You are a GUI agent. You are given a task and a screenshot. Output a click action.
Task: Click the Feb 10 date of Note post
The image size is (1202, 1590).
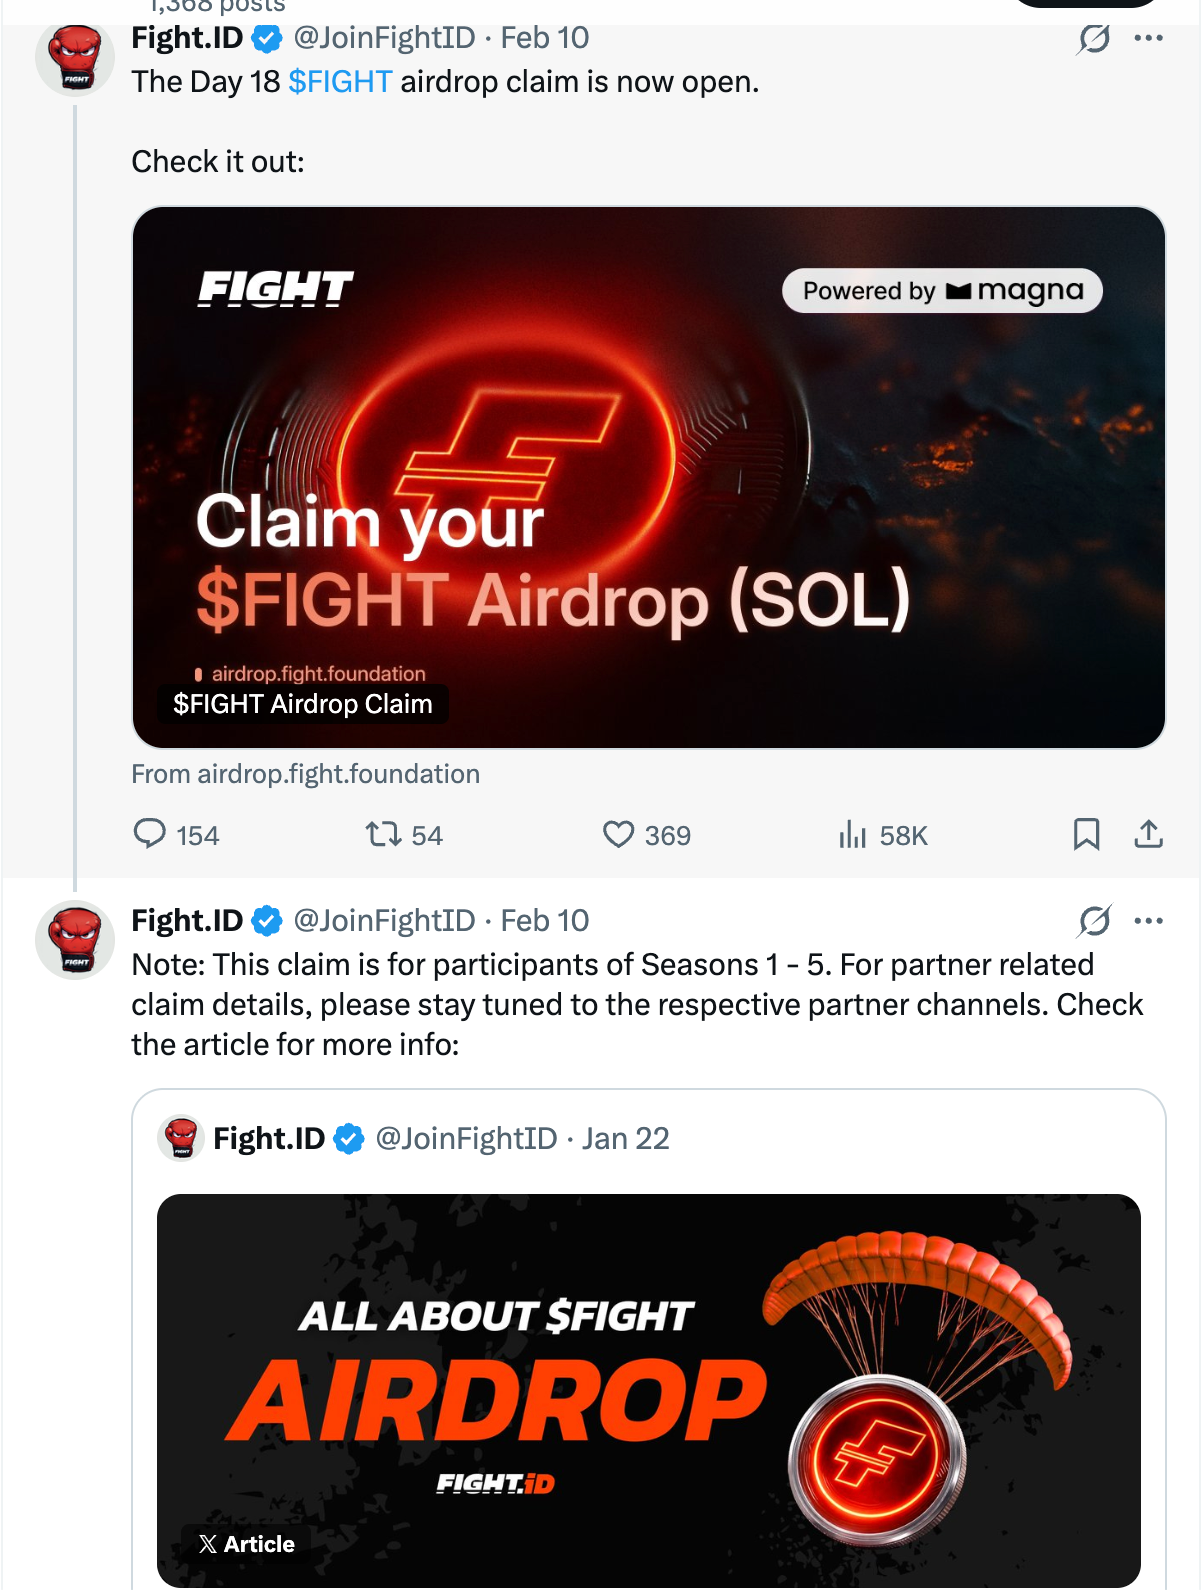pos(545,920)
